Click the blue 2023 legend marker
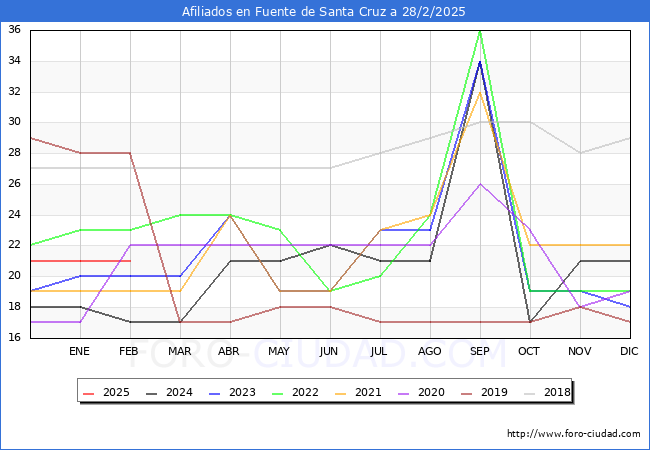The height and width of the screenshot is (450, 650). tap(215, 393)
